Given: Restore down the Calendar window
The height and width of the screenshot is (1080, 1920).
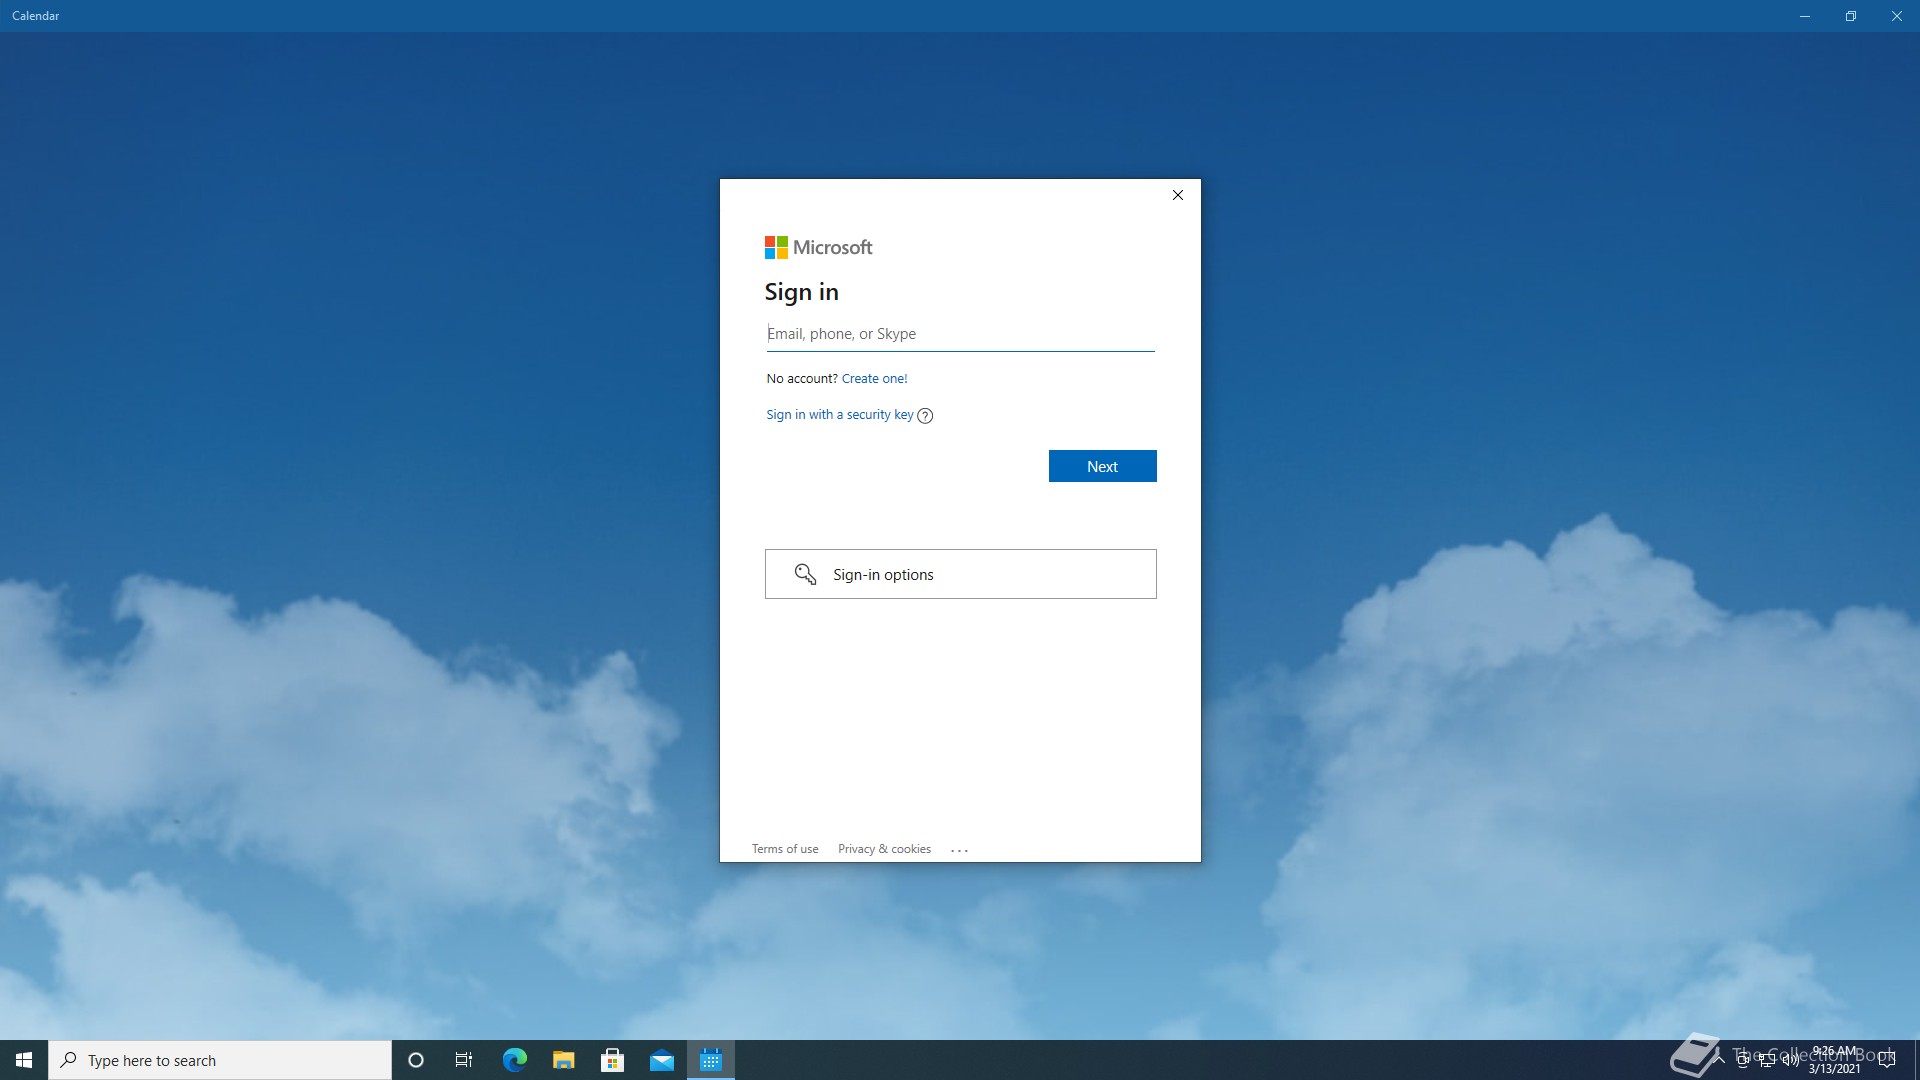Looking at the screenshot, I should coord(1851,16).
